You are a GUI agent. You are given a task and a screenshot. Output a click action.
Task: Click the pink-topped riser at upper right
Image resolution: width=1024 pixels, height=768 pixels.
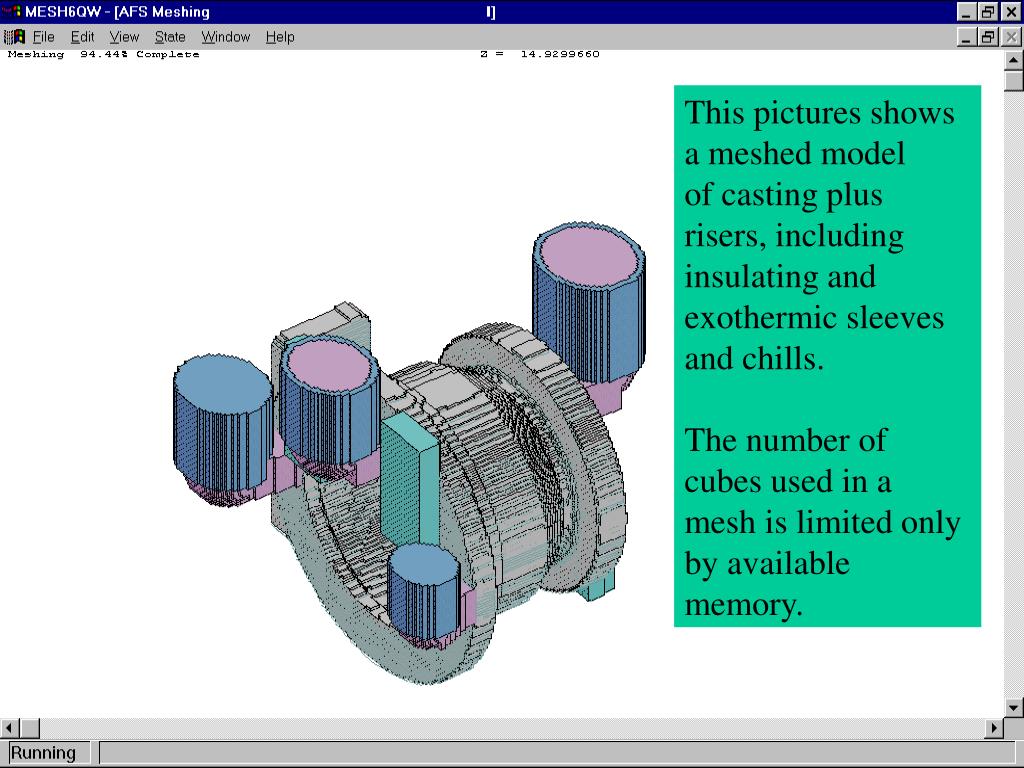[589, 304]
